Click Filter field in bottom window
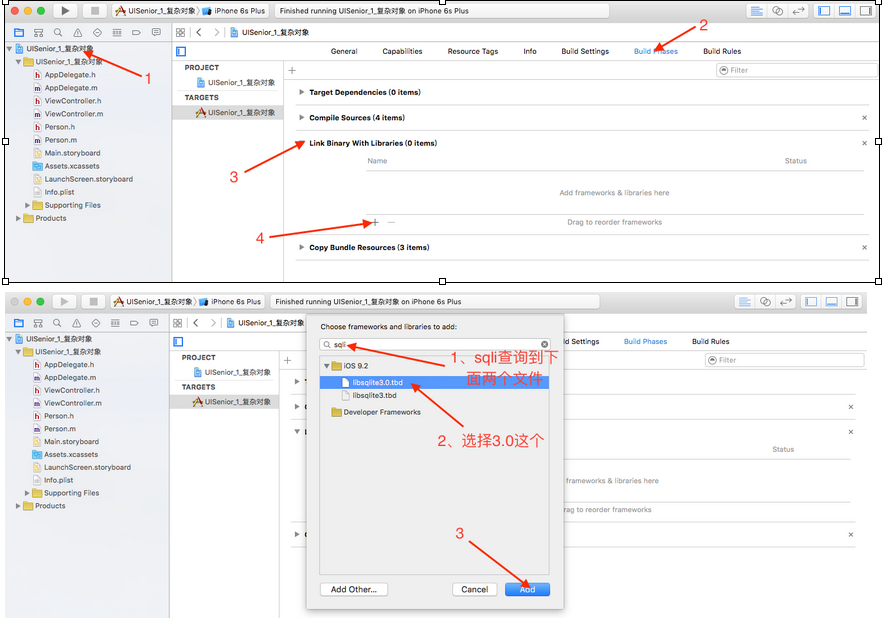The width and height of the screenshot is (883, 621). [784, 360]
